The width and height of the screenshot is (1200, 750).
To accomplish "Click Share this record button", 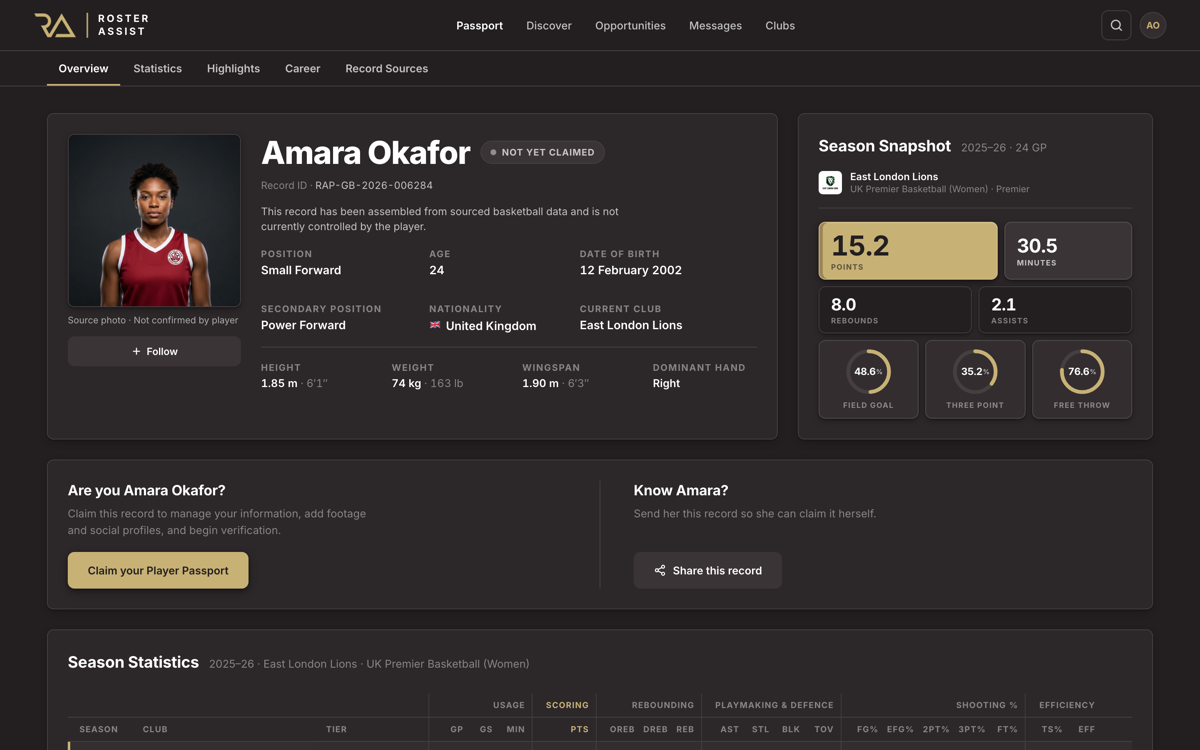I will 707,570.
